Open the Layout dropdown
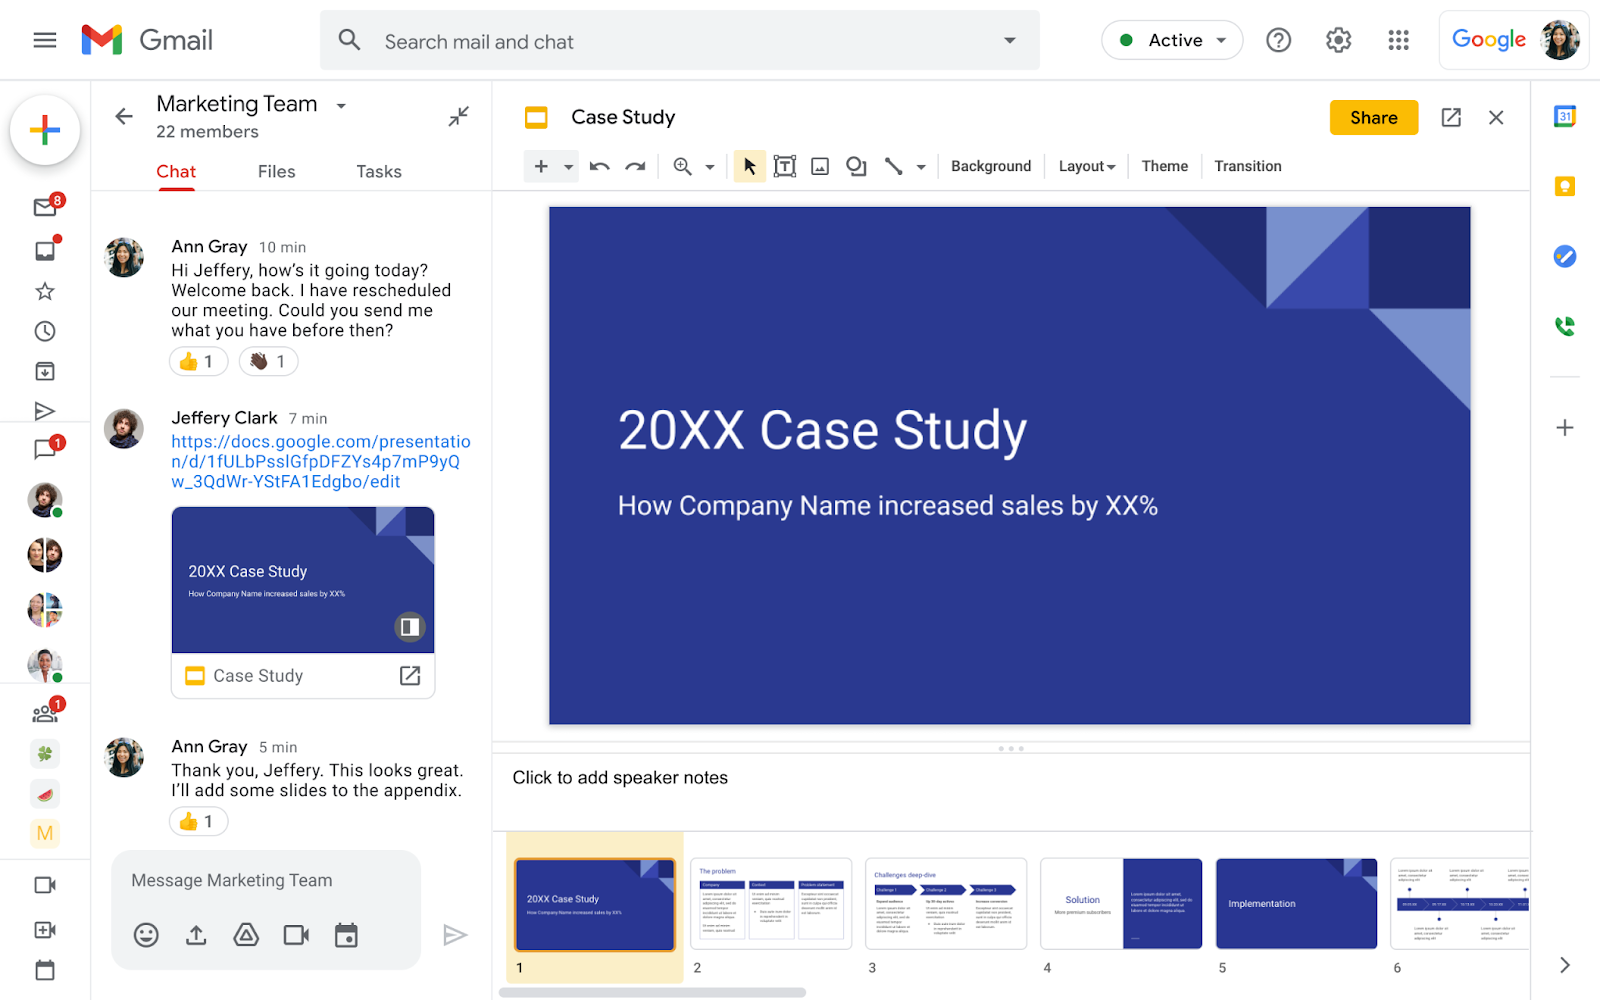 tap(1085, 166)
